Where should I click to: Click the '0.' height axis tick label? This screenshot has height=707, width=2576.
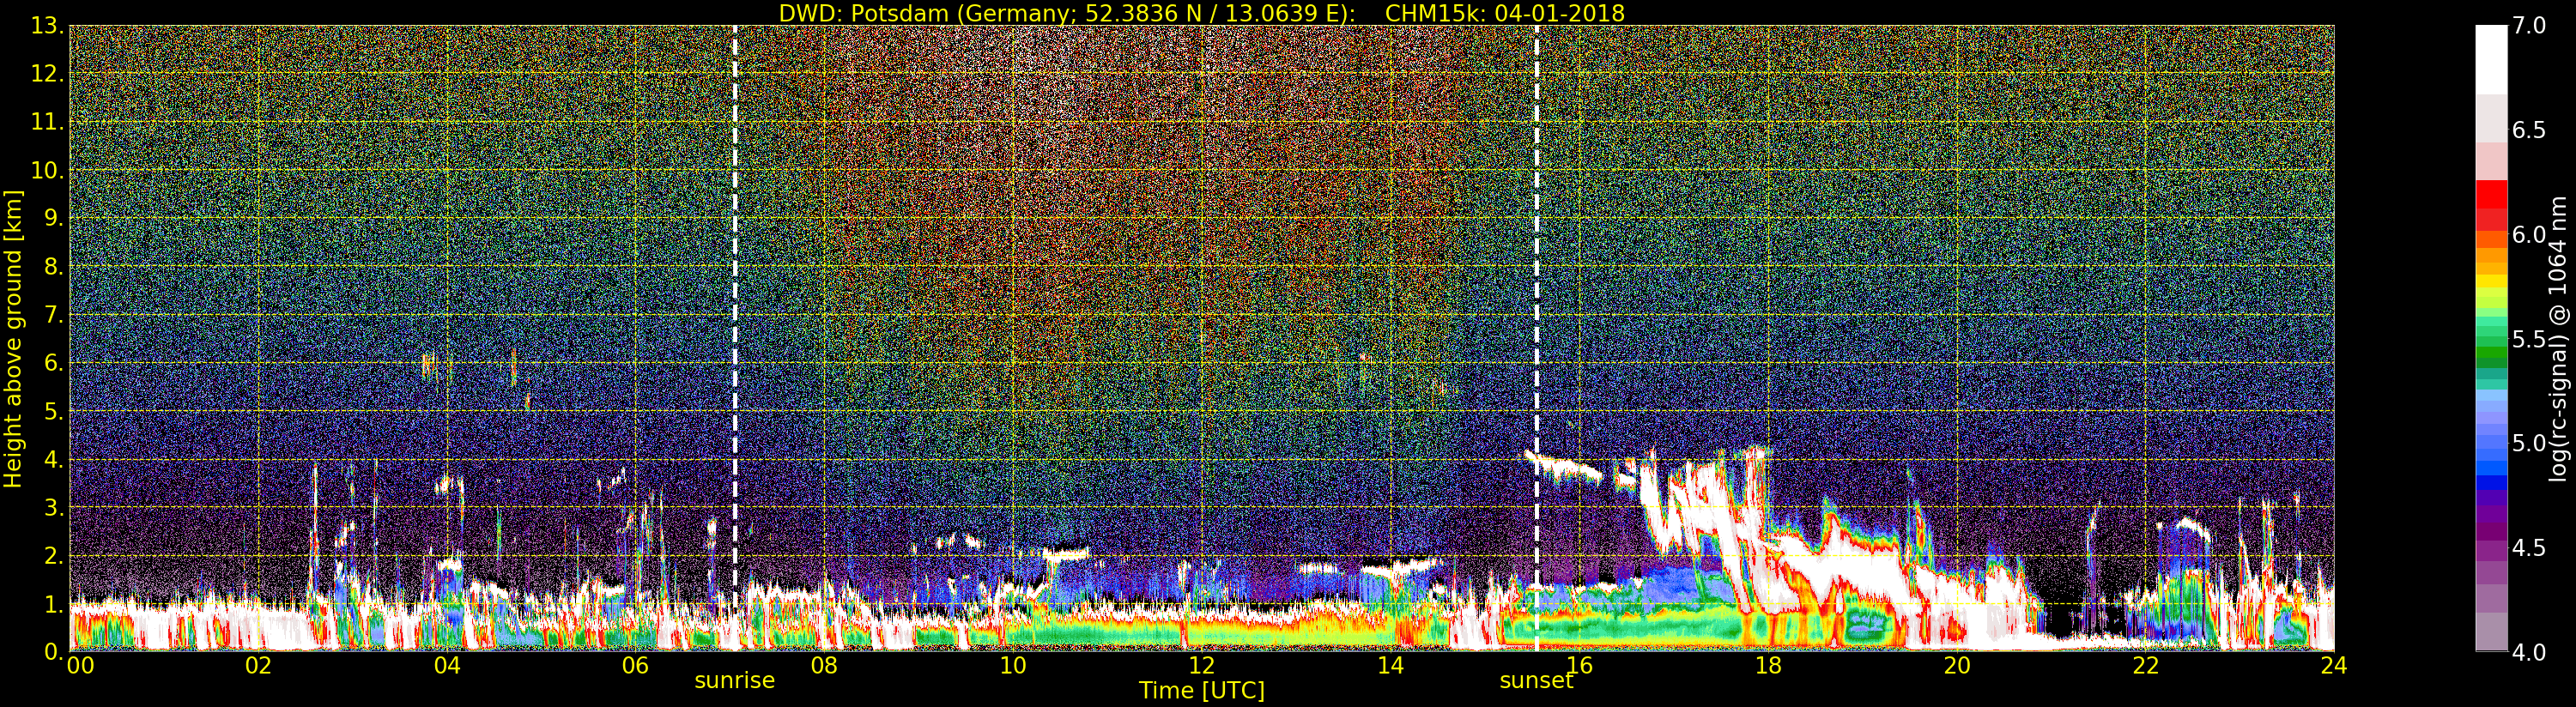click(53, 652)
